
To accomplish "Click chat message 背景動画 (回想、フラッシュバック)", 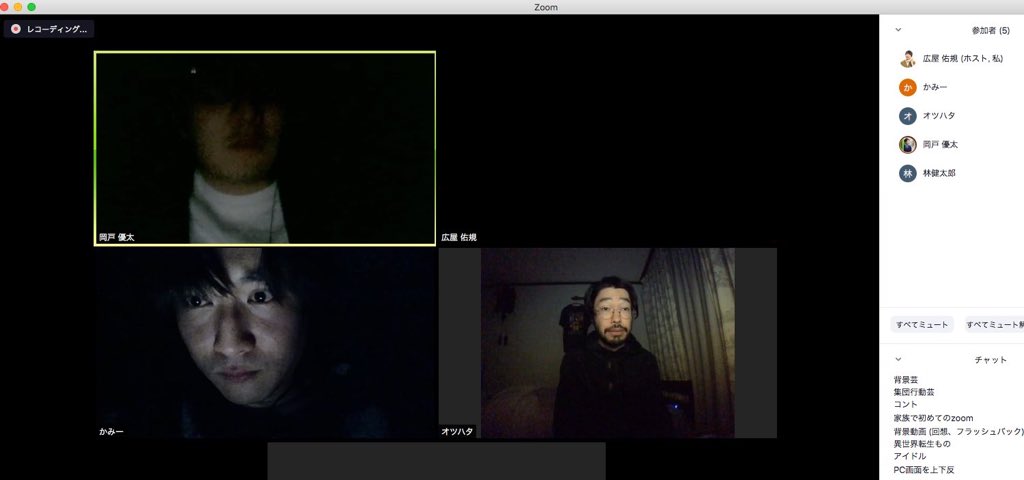I will [x=958, y=432].
